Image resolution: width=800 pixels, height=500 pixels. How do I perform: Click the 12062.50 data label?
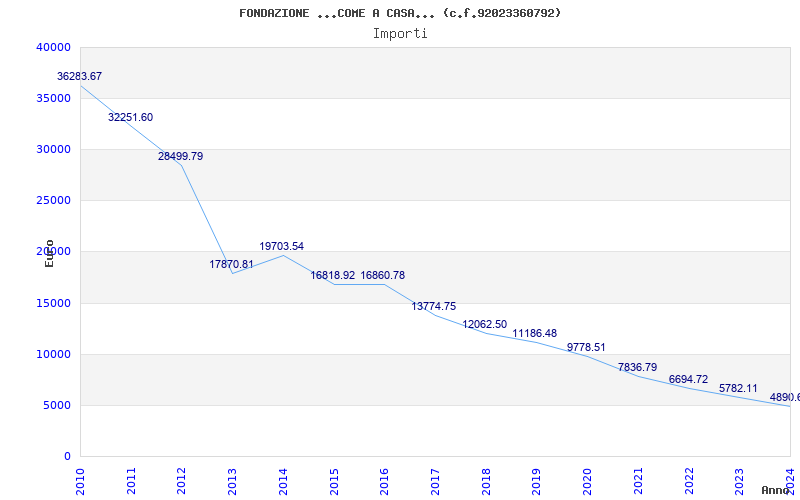(x=484, y=324)
